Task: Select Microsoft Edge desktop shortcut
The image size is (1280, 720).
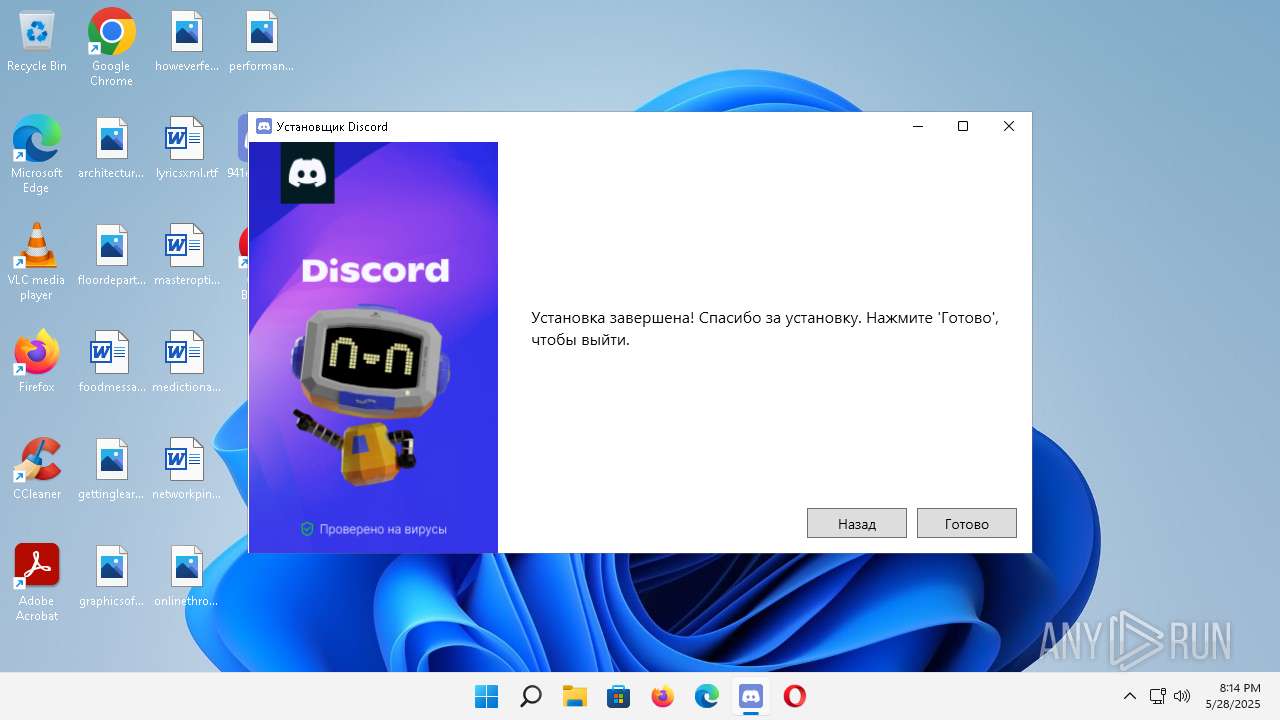Action: (x=37, y=155)
